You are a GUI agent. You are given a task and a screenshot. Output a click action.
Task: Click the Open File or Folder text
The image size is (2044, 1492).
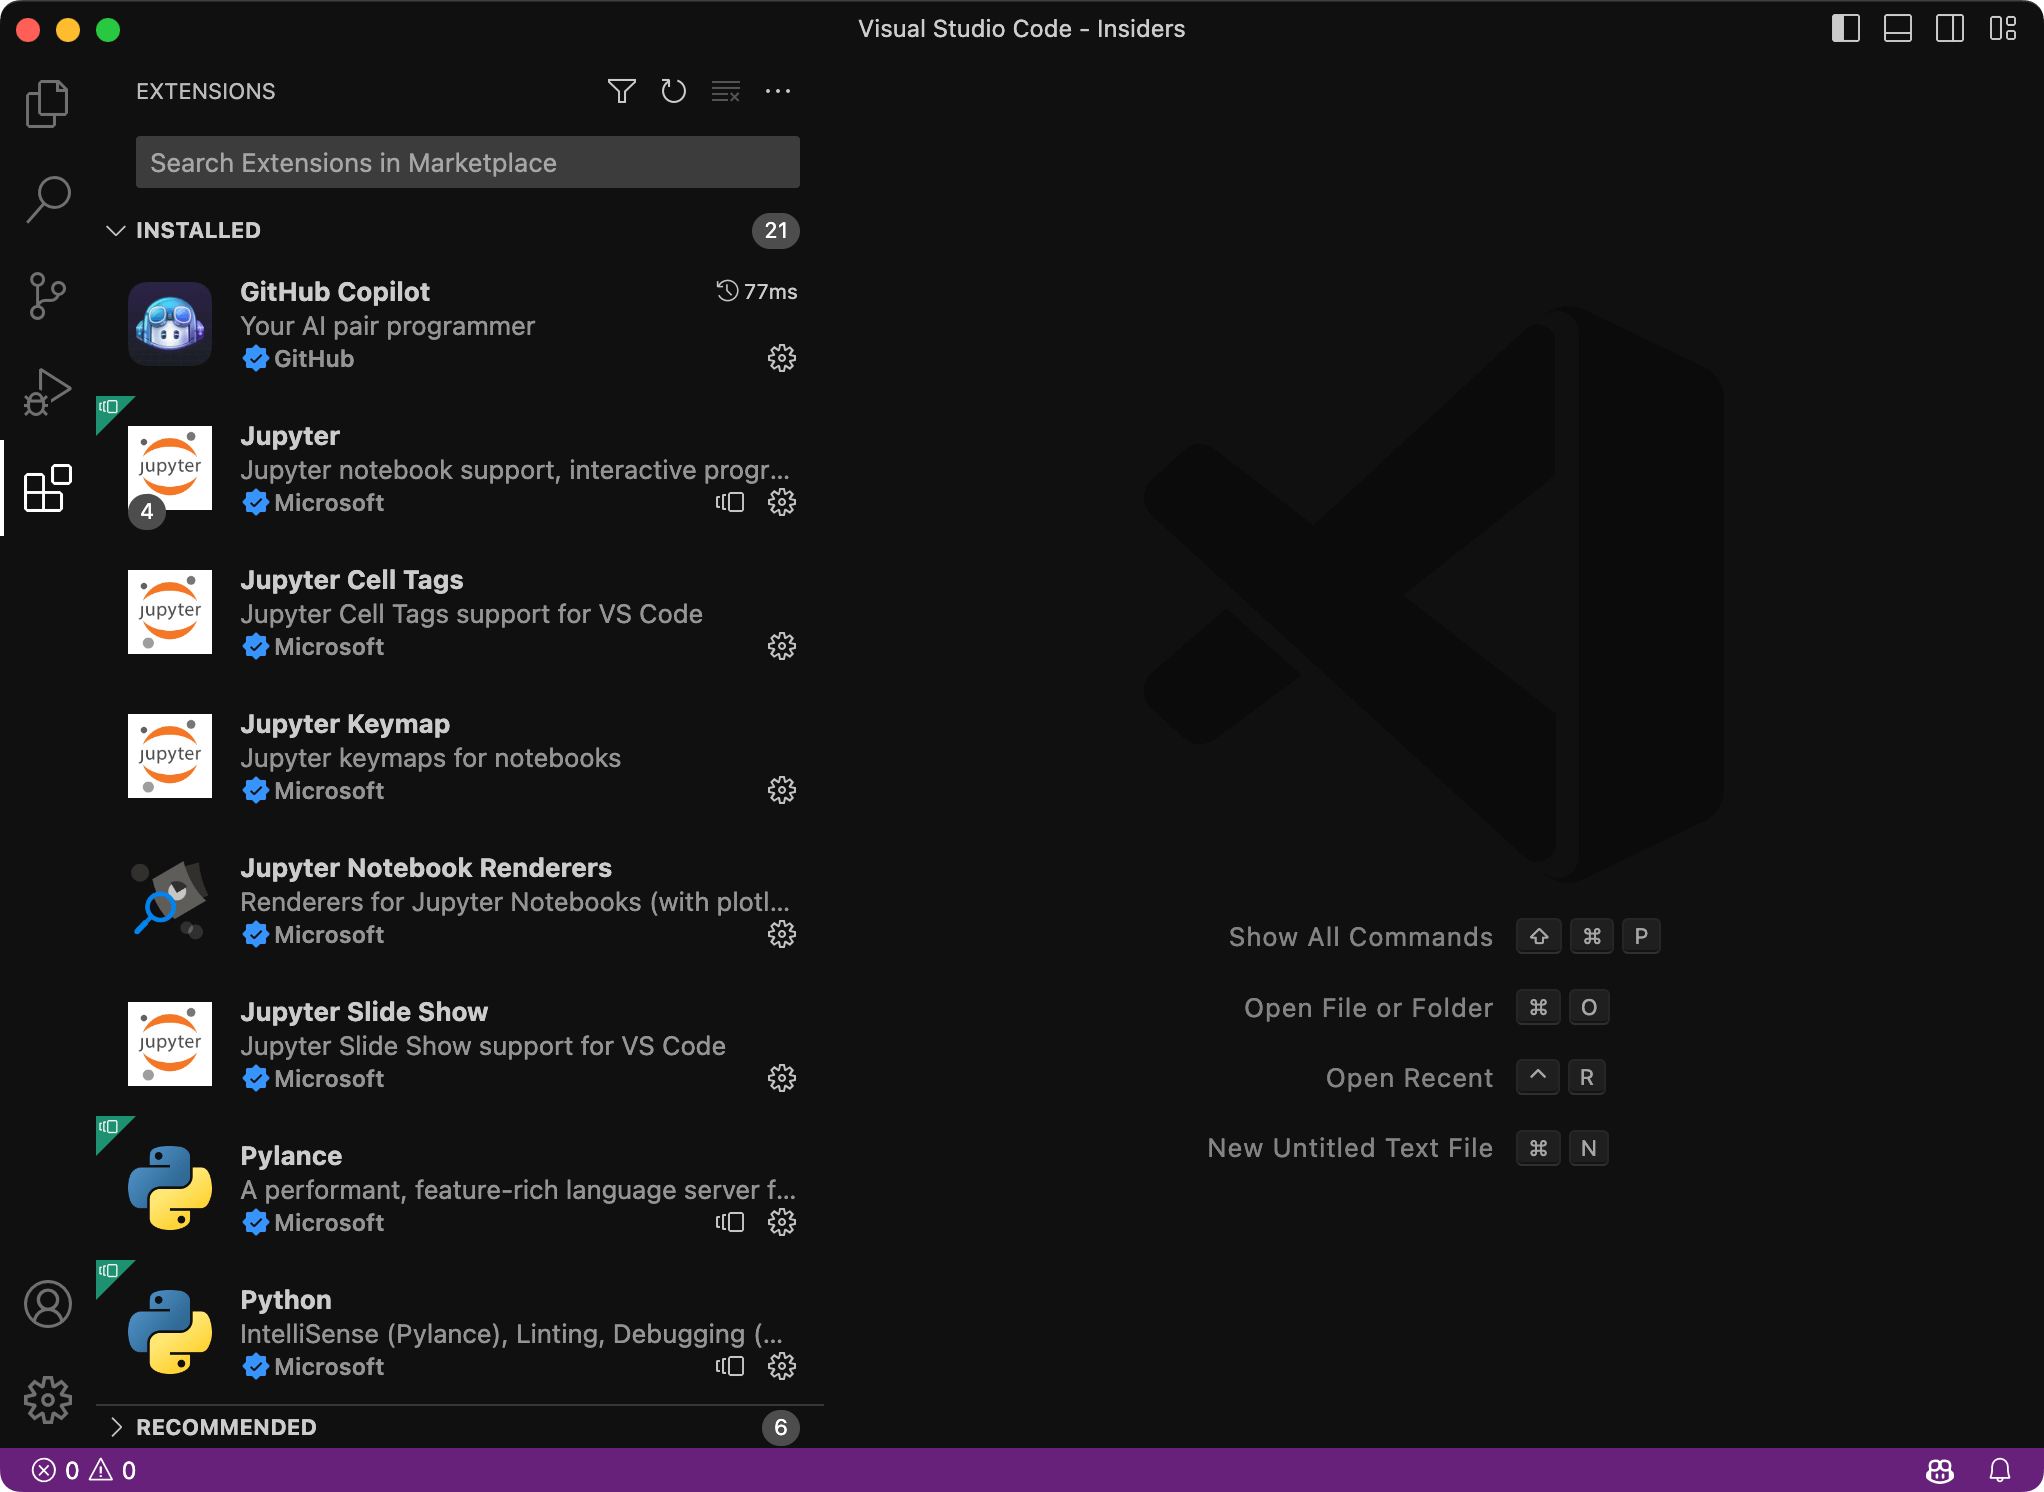pos(1368,1008)
